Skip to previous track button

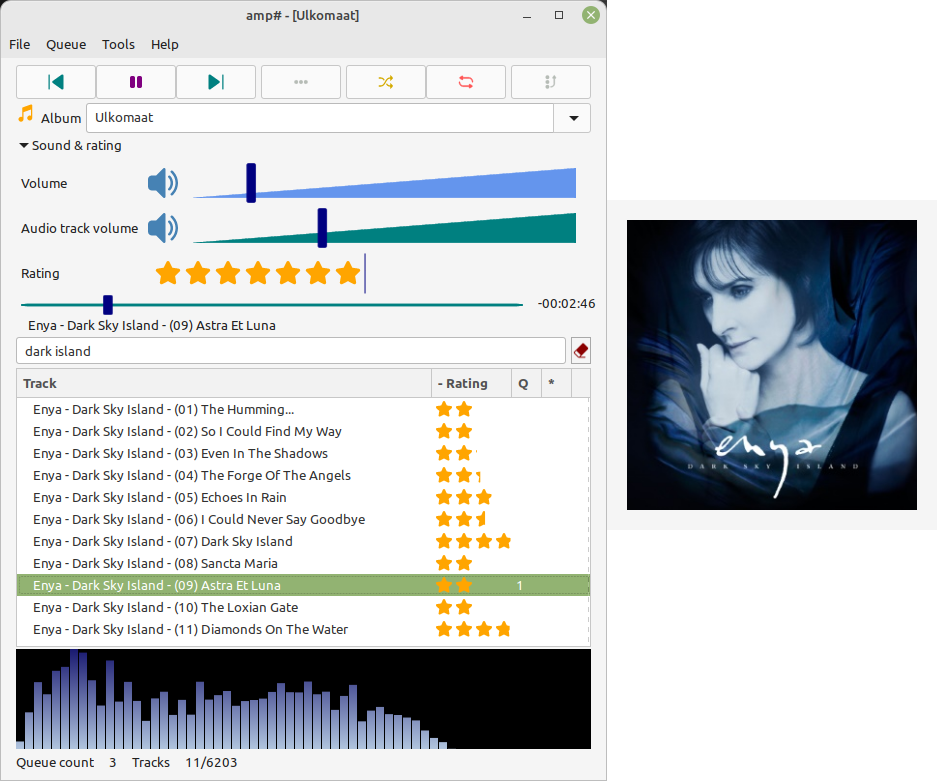click(56, 82)
